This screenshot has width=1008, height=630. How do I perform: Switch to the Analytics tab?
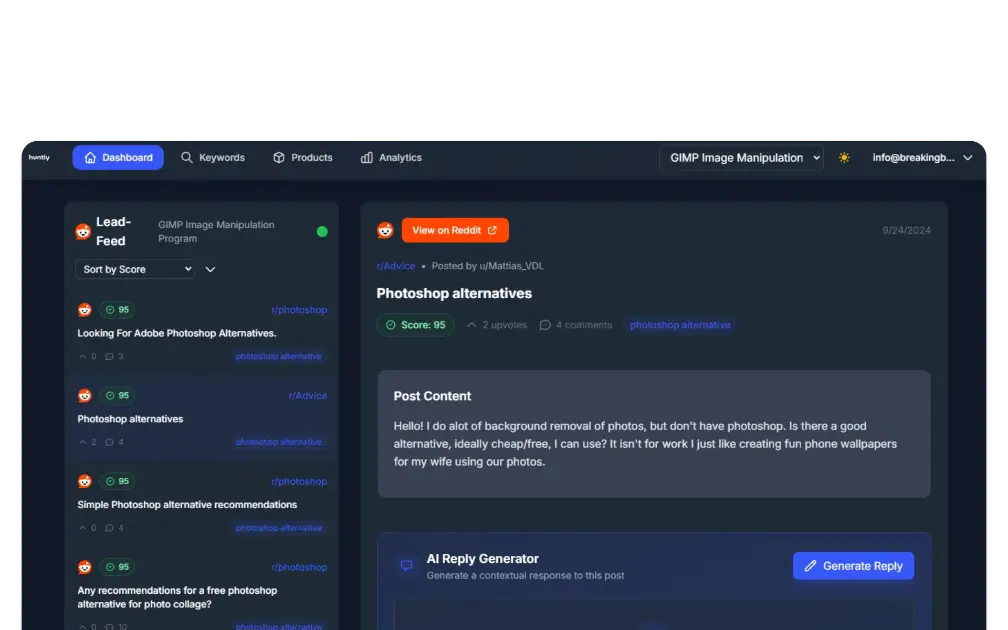tap(391, 158)
